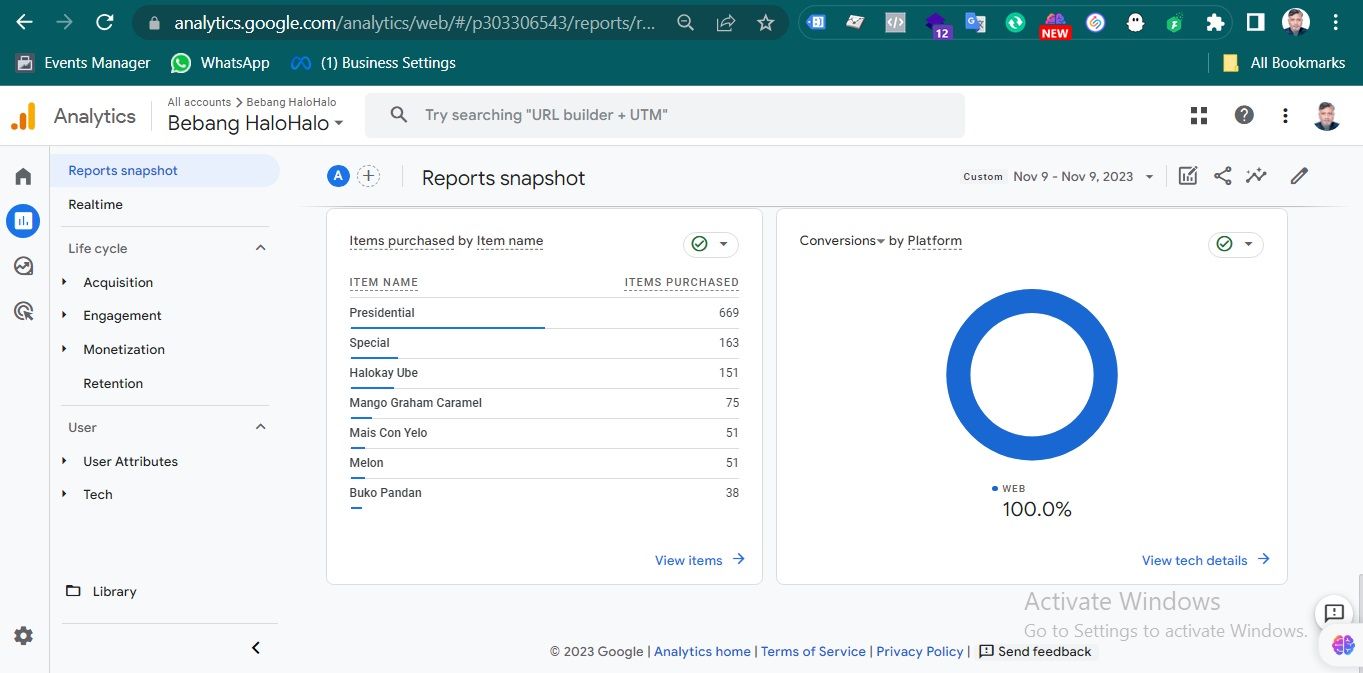Click the Customize report pencil icon
Viewport: 1363px width, 673px height.
1299,176
